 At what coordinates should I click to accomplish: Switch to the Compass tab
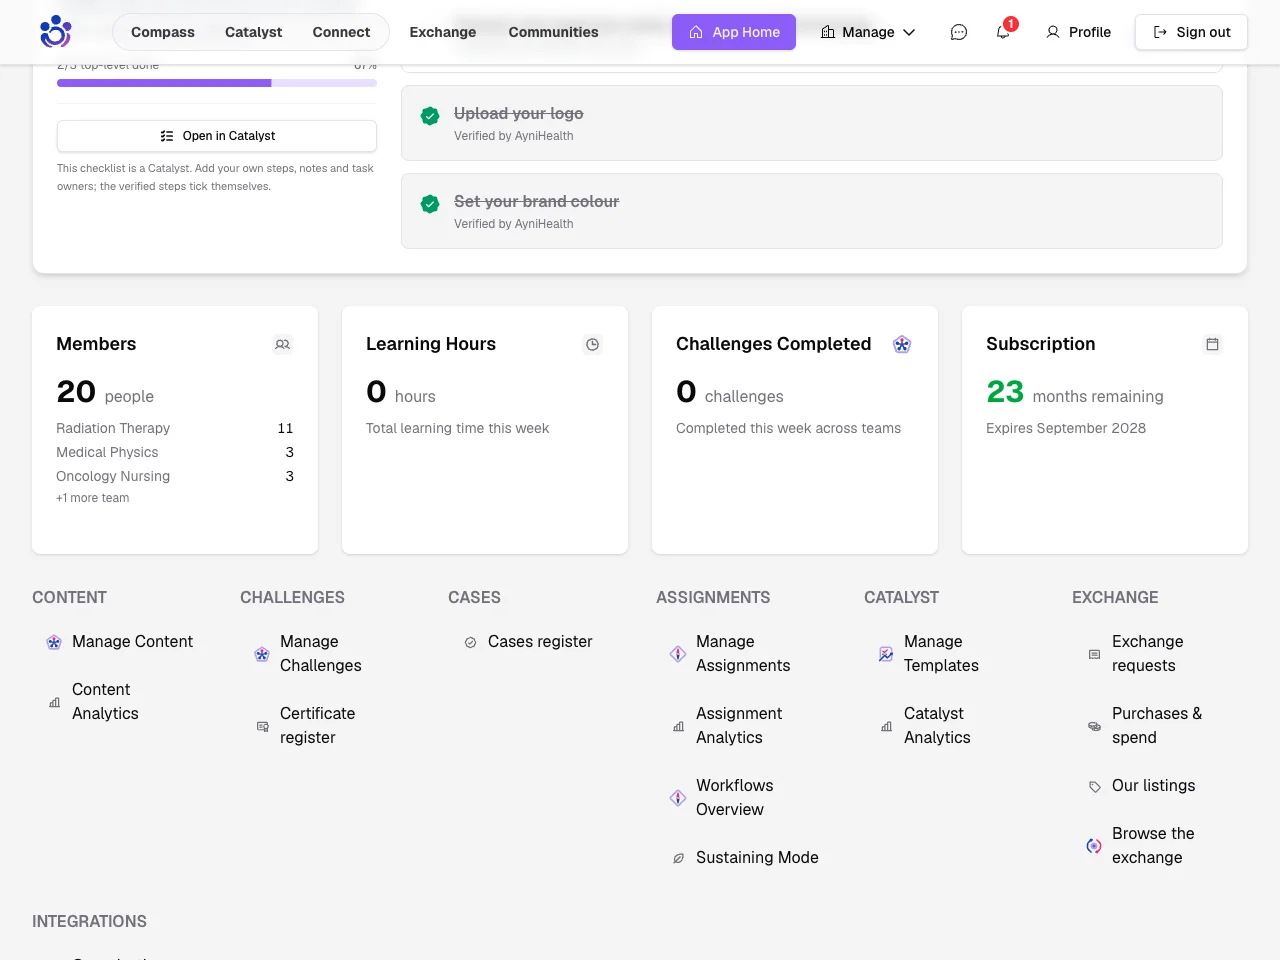pyautogui.click(x=163, y=32)
